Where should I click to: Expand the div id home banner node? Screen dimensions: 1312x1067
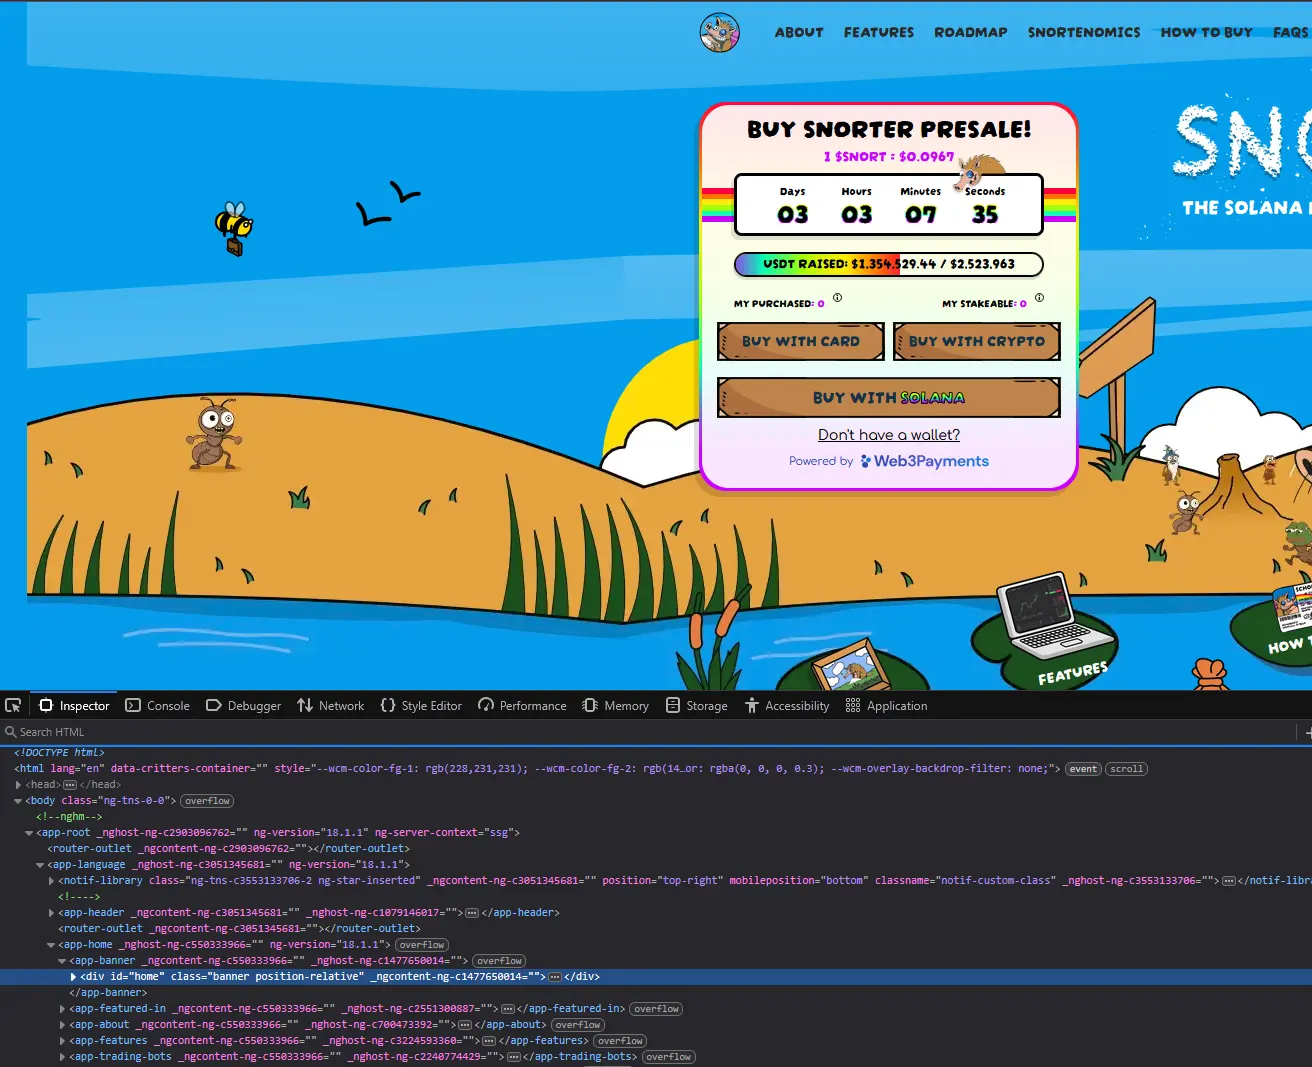tap(73, 977)
